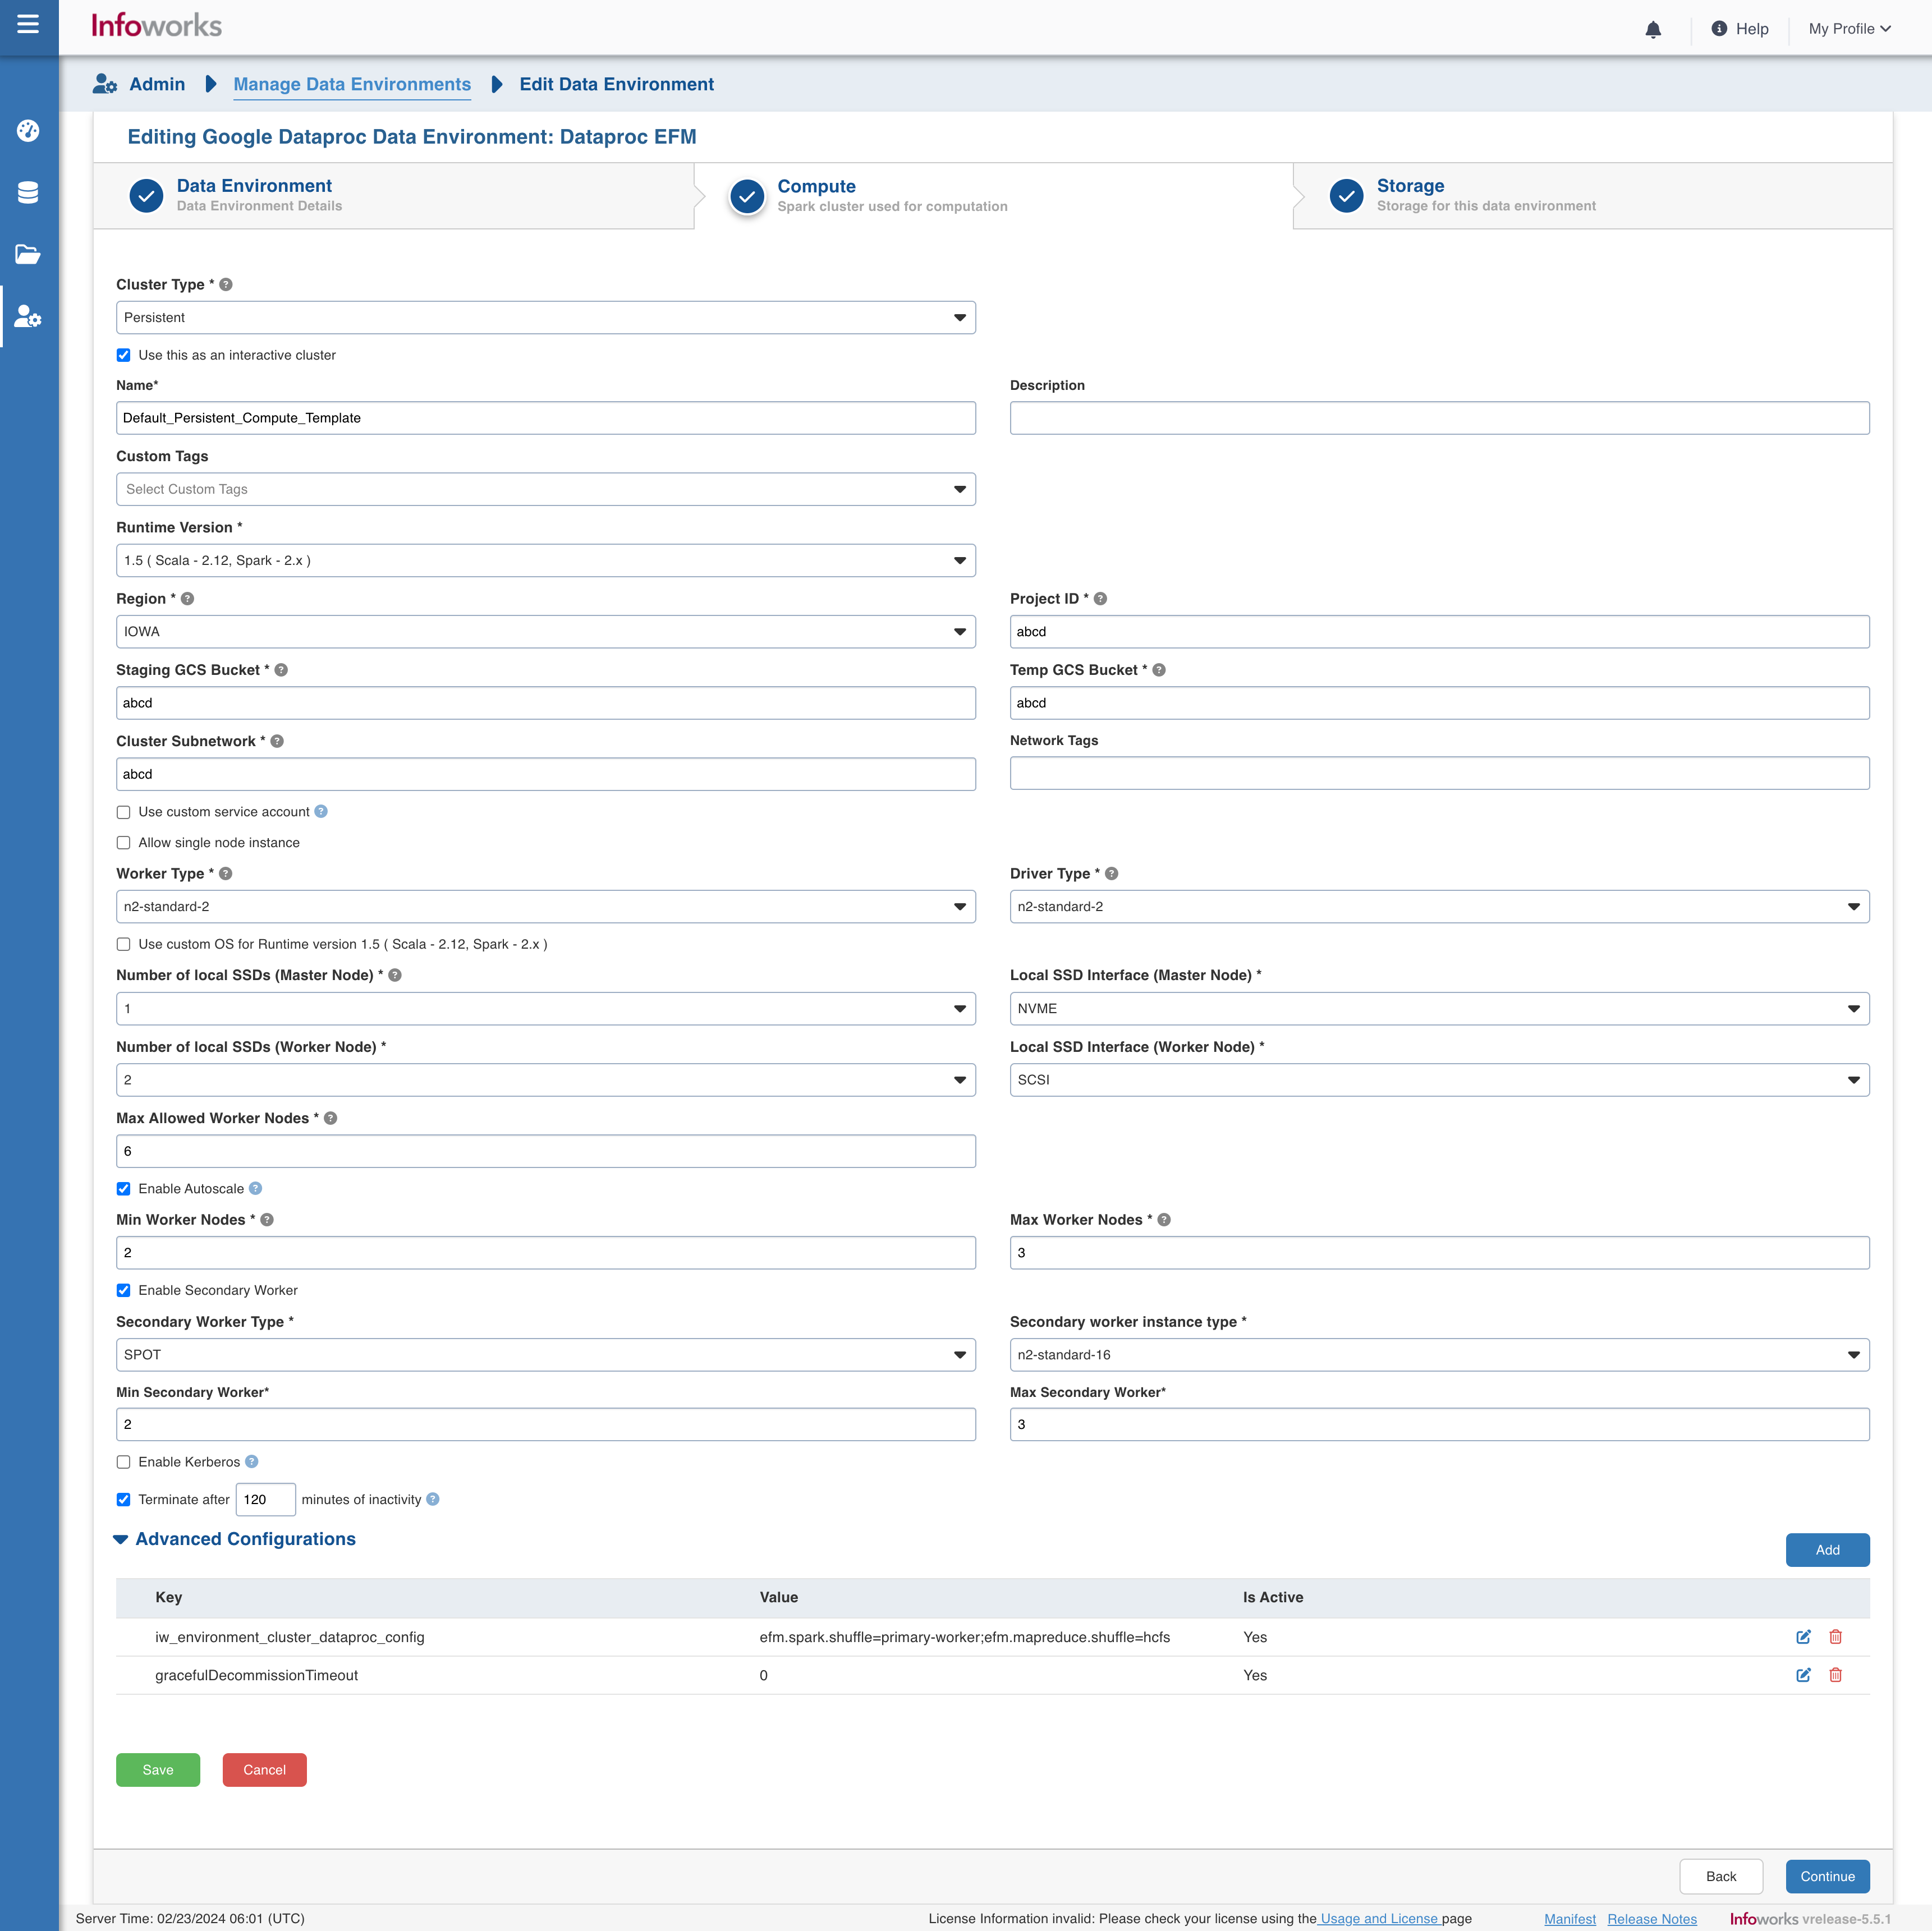Open the hamburger menu icon
The height and width of the screenshot is (1931, 1932).
click(28, 23)
